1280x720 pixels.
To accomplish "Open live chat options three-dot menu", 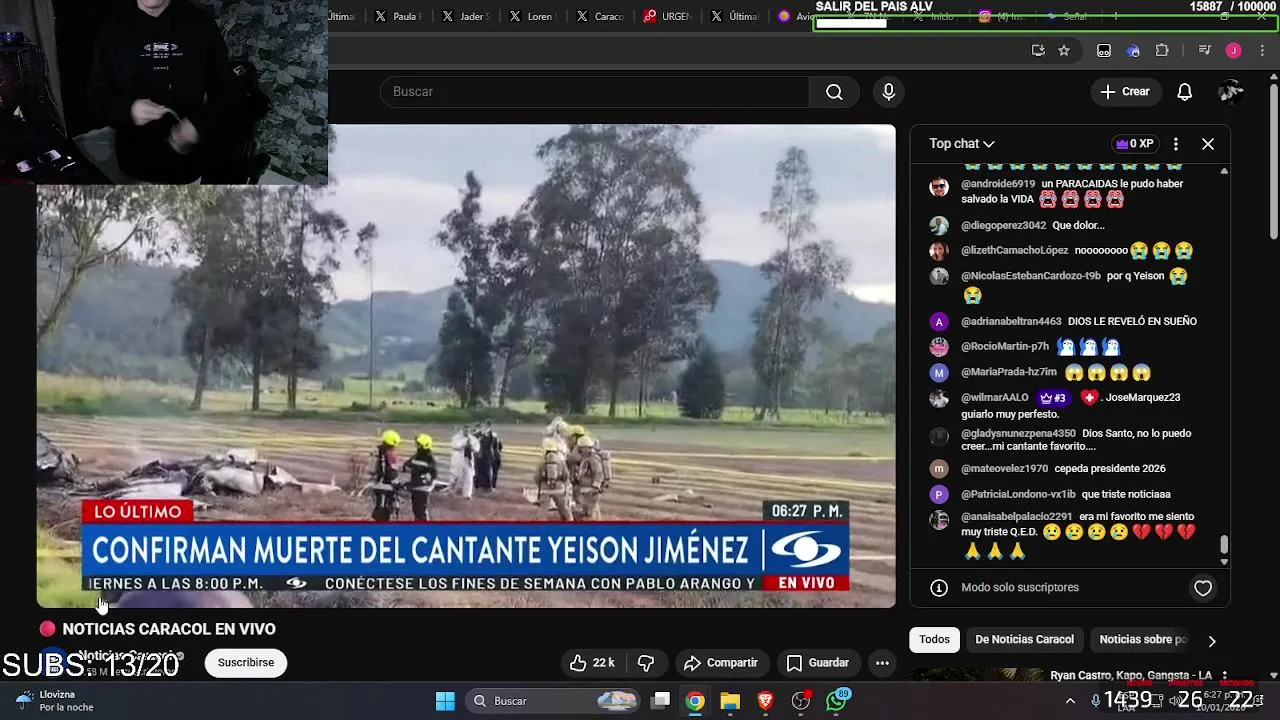I will click(x=1176, y=144).
